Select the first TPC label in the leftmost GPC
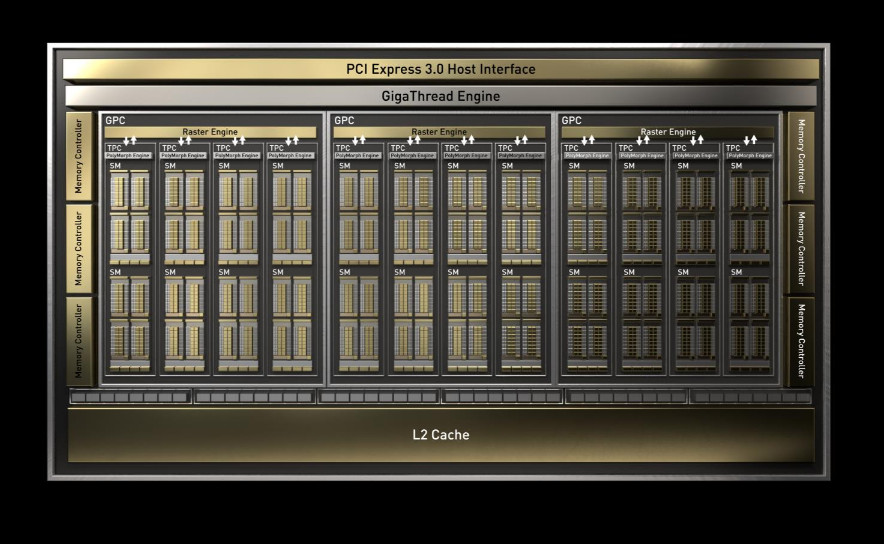The image size is (884, 544). coord(114,148)
